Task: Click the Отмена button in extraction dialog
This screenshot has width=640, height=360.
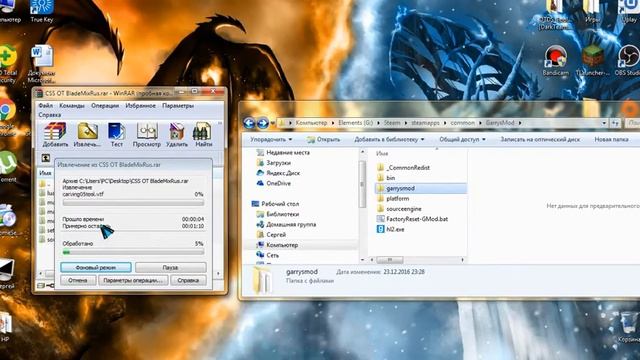Action: click(x=78, y=280)
